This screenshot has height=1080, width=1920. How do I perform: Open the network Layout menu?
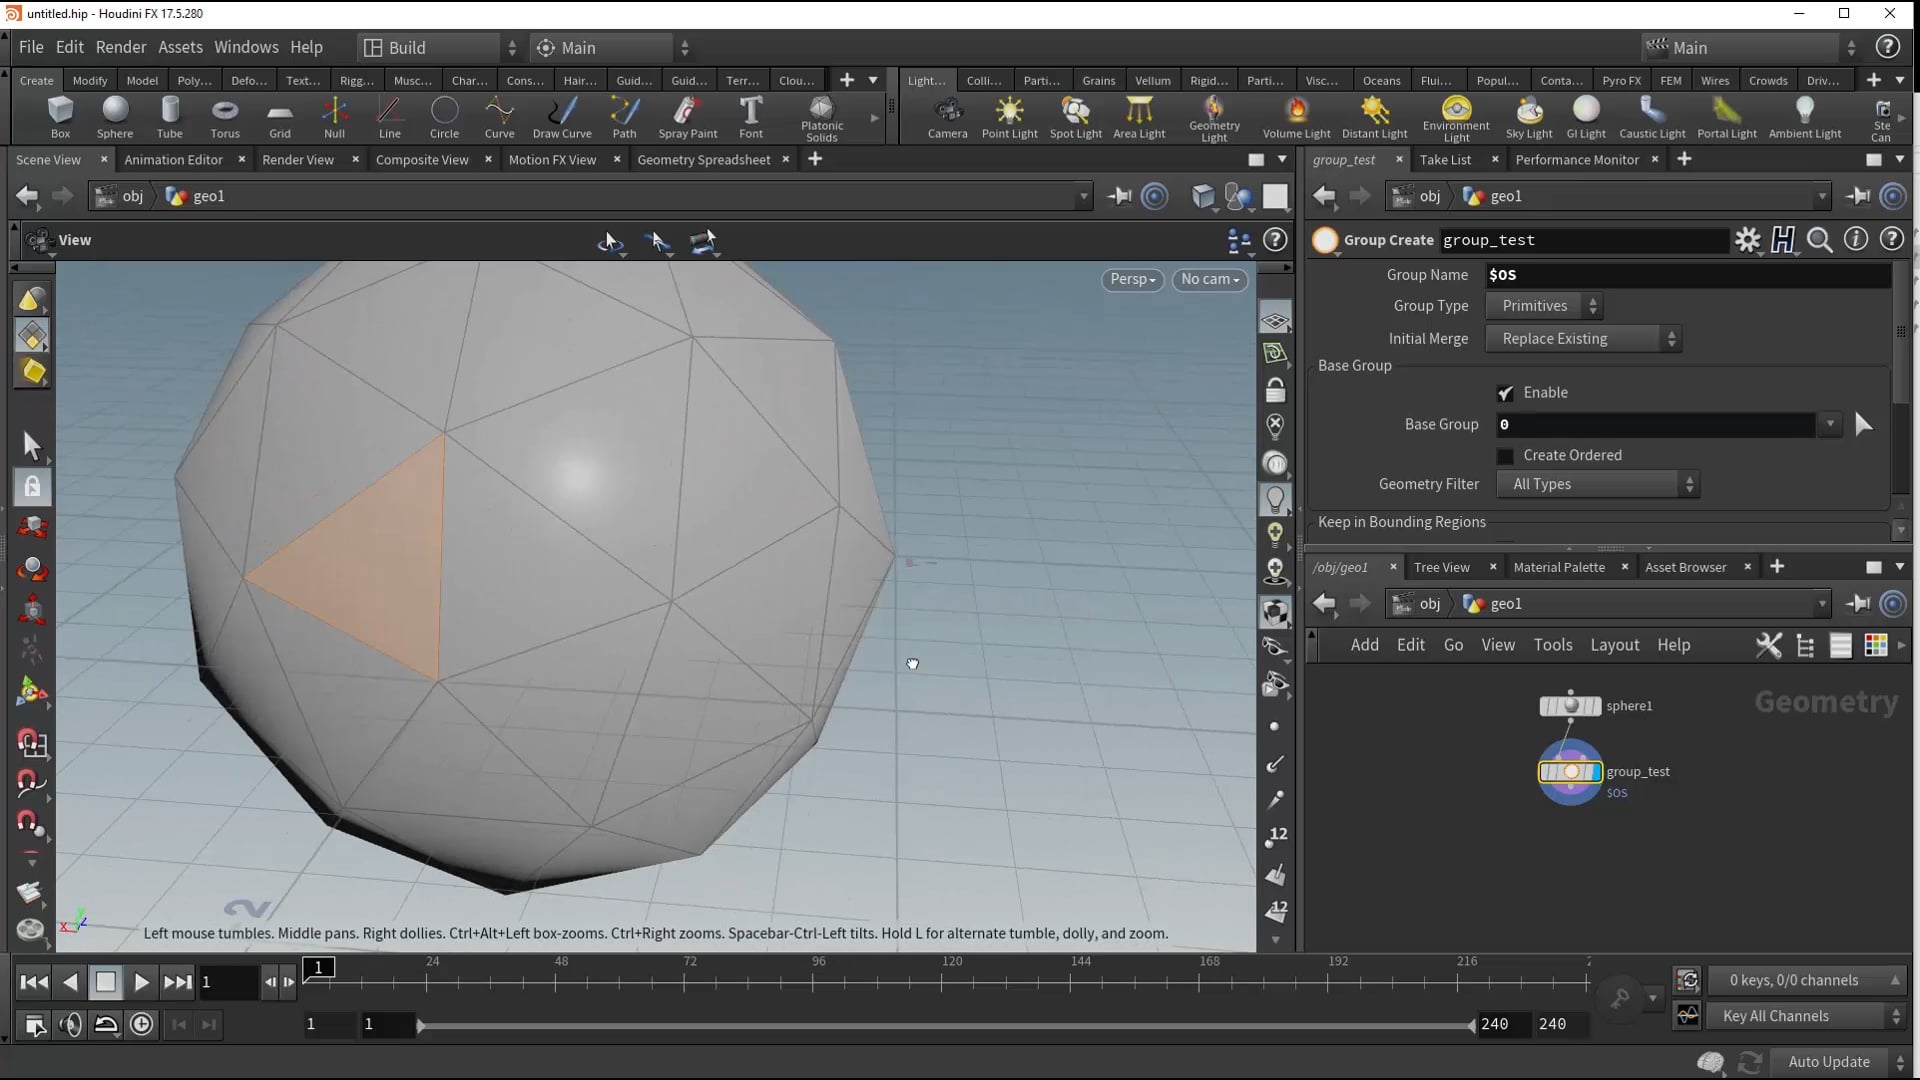tap(1615, 645)
